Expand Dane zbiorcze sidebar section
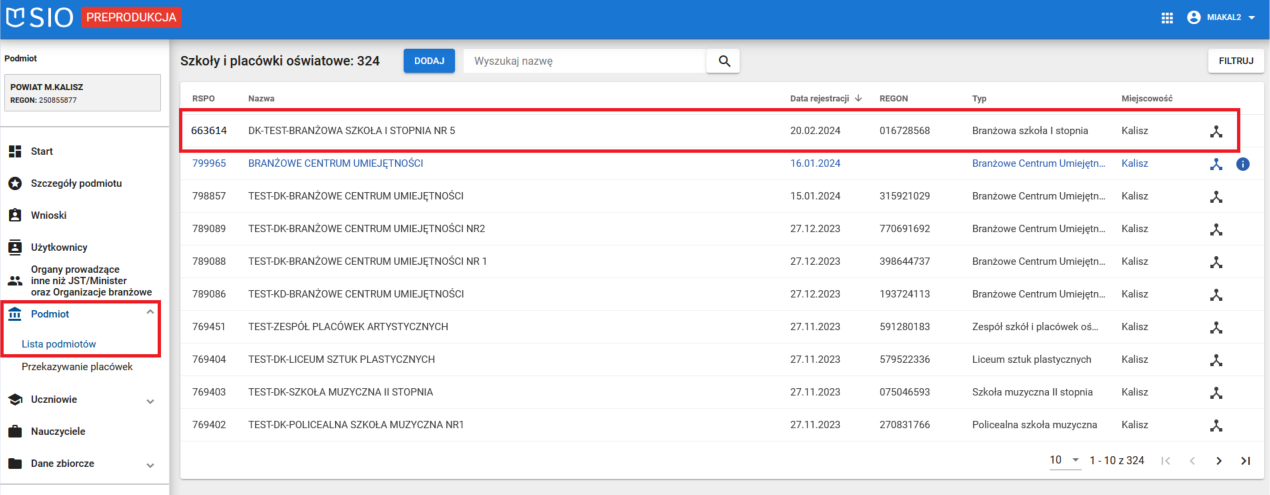1270x495 pixels. tap(150, 465)
